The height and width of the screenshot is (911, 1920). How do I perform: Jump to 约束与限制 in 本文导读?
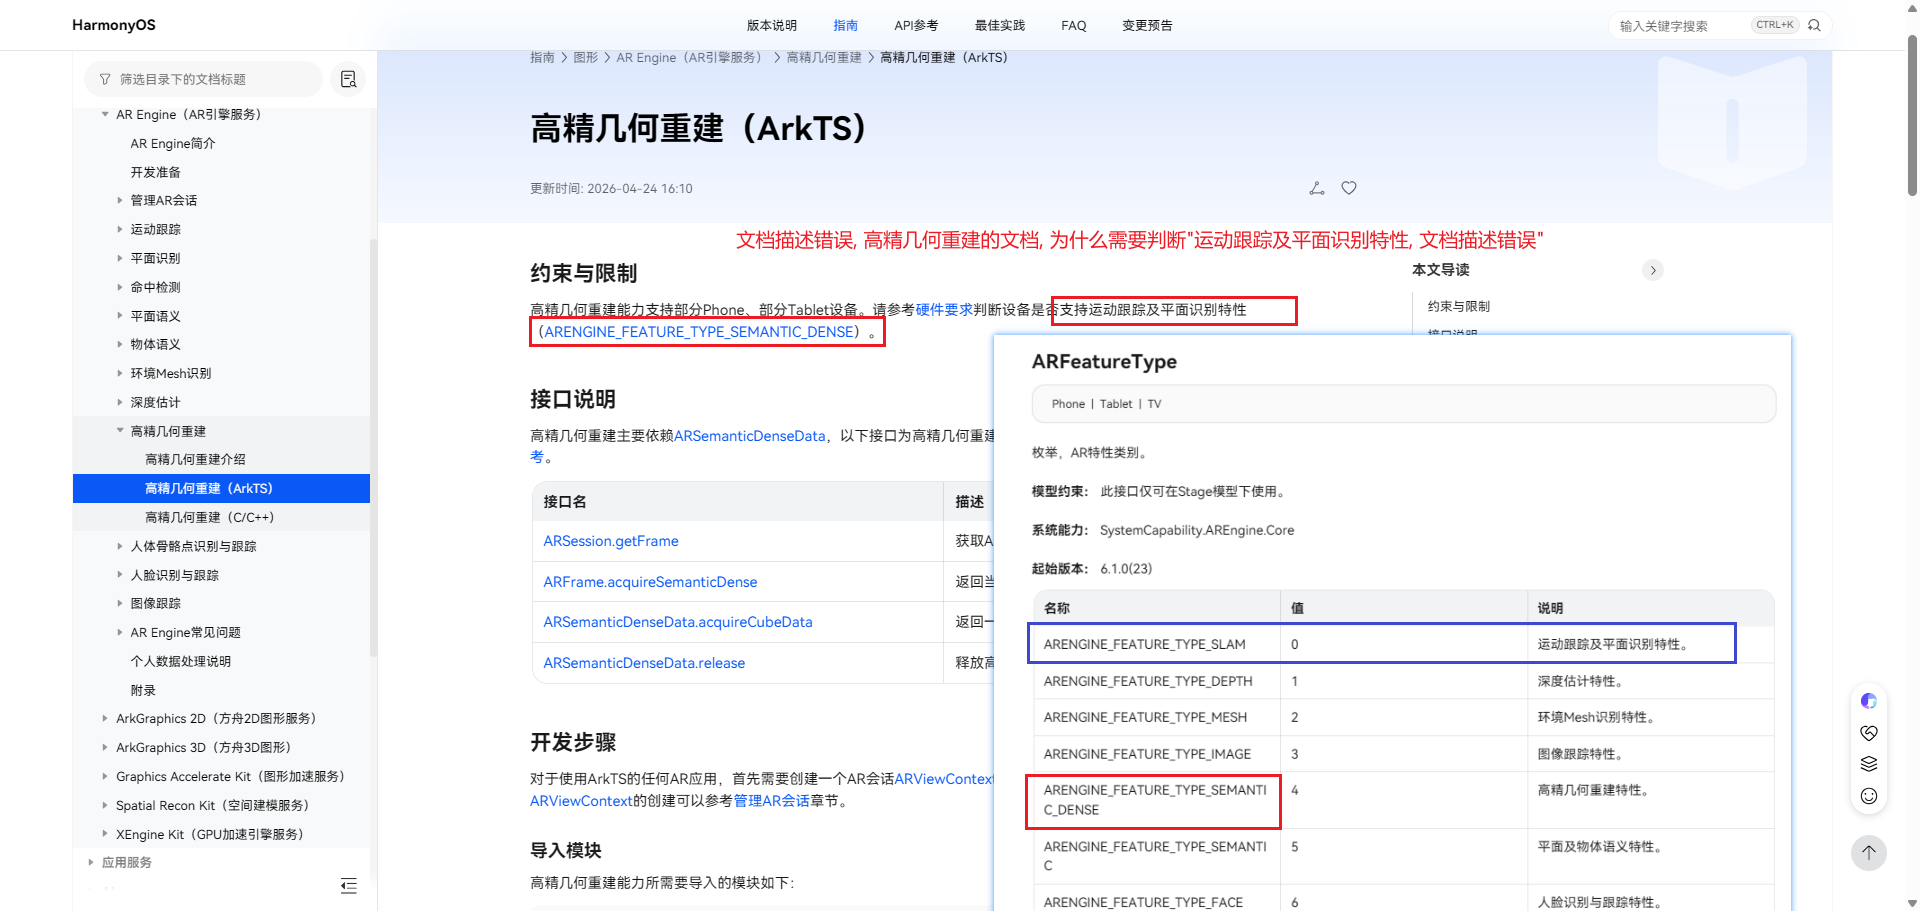(1459, 306)
